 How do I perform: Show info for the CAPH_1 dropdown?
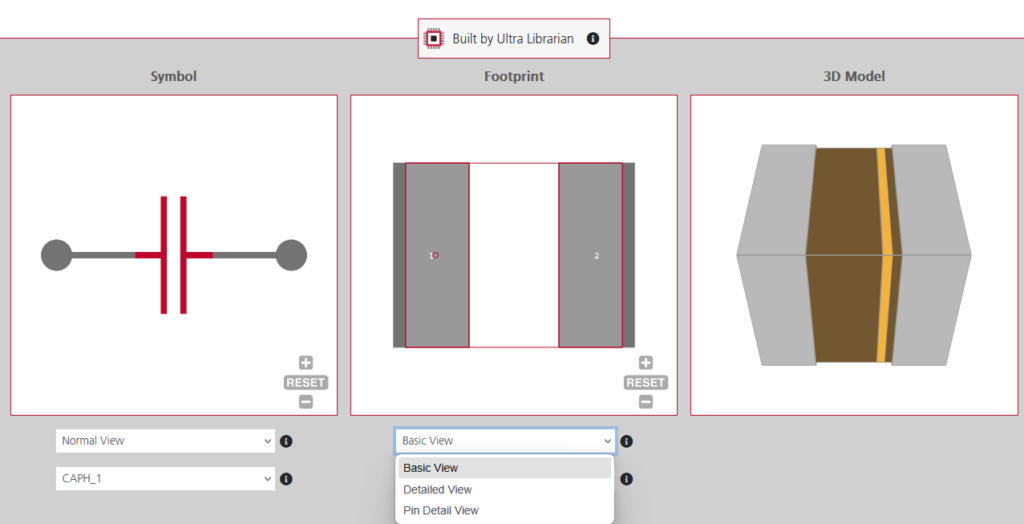286,479
